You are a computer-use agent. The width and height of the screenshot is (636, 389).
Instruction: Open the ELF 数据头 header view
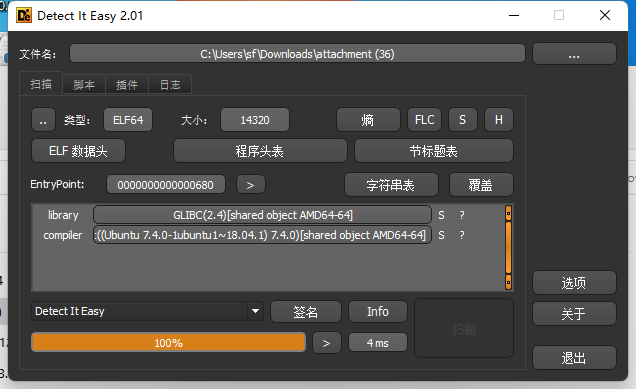tap(78, 151)
